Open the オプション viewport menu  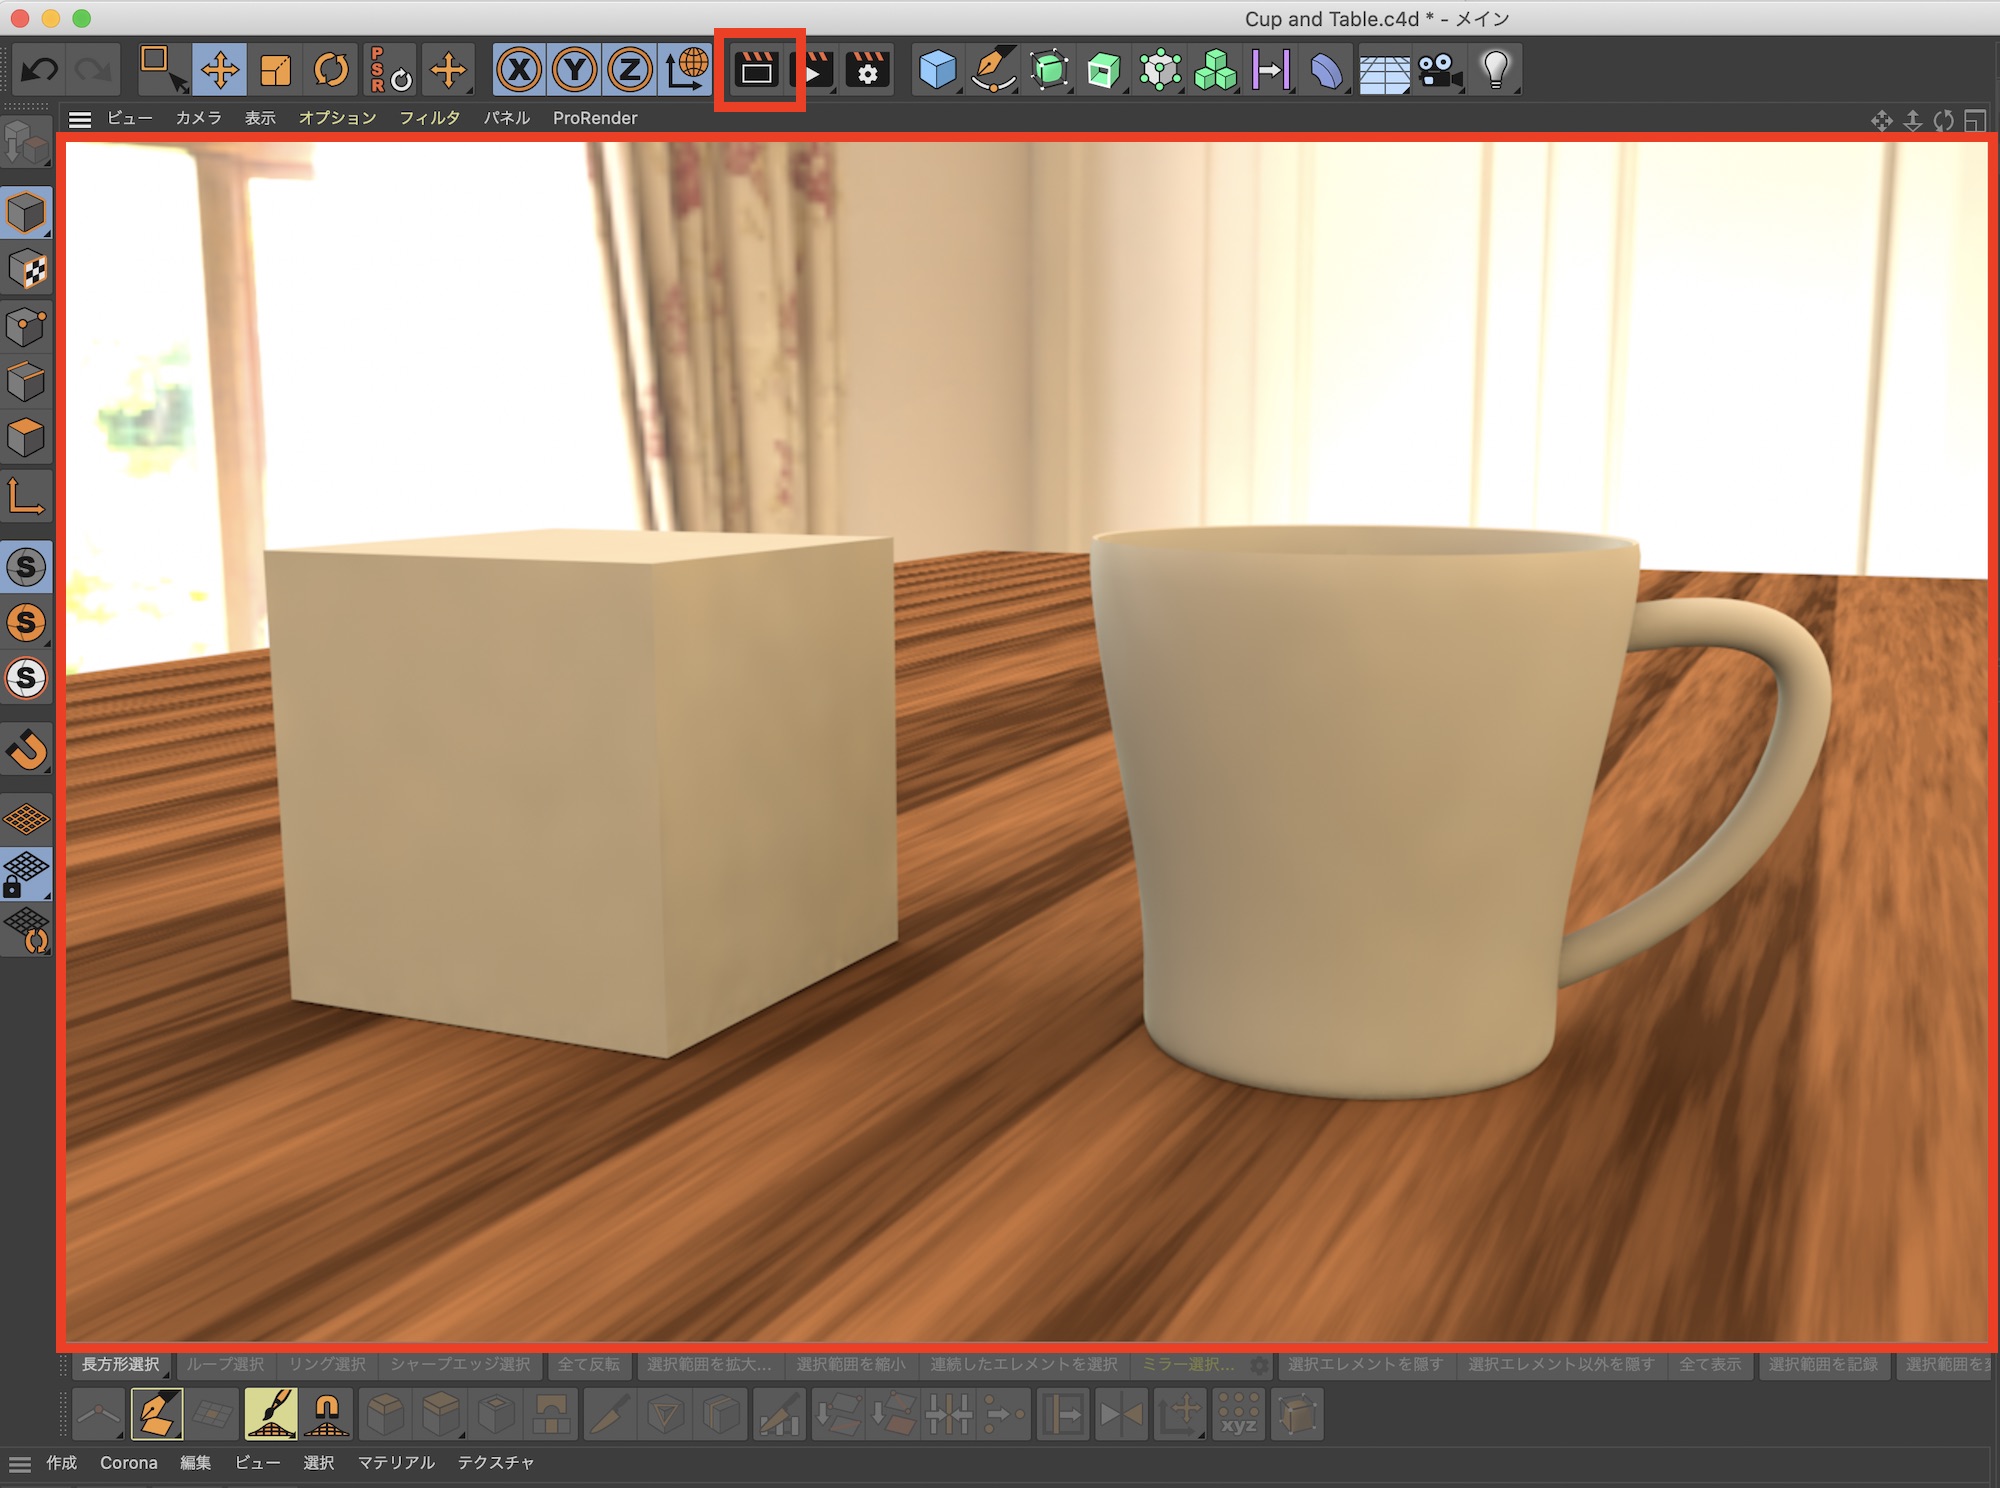(x=337, y=118)
